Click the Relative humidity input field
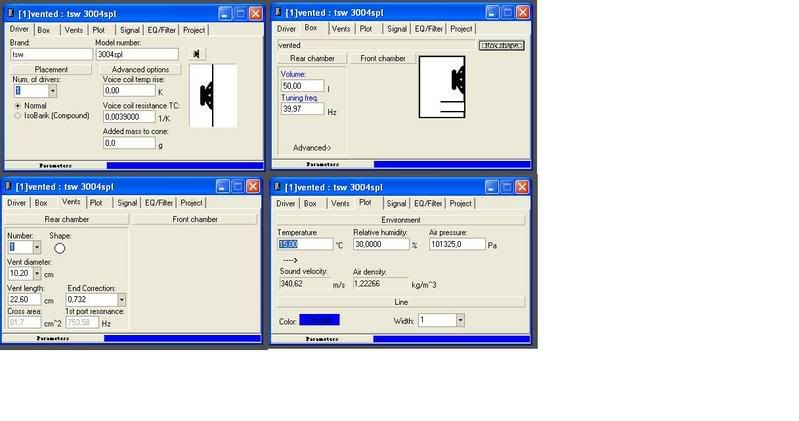Image resolution: width=799 pixels, height=421 pixels. tap(380, 244)
